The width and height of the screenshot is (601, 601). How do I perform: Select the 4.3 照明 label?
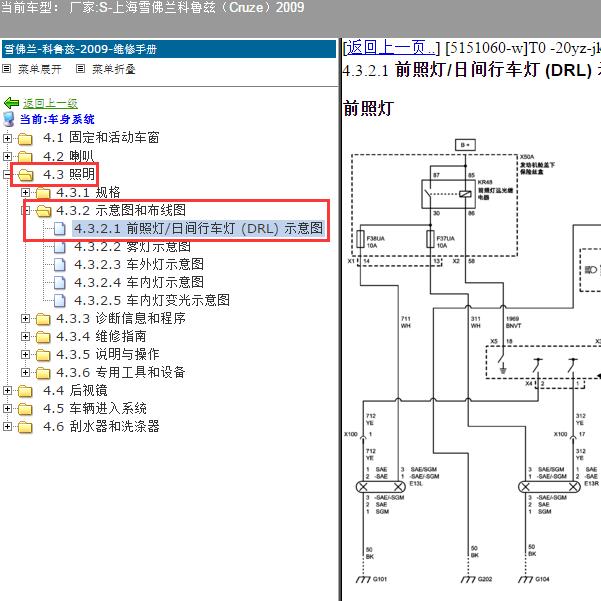[69, 174]
